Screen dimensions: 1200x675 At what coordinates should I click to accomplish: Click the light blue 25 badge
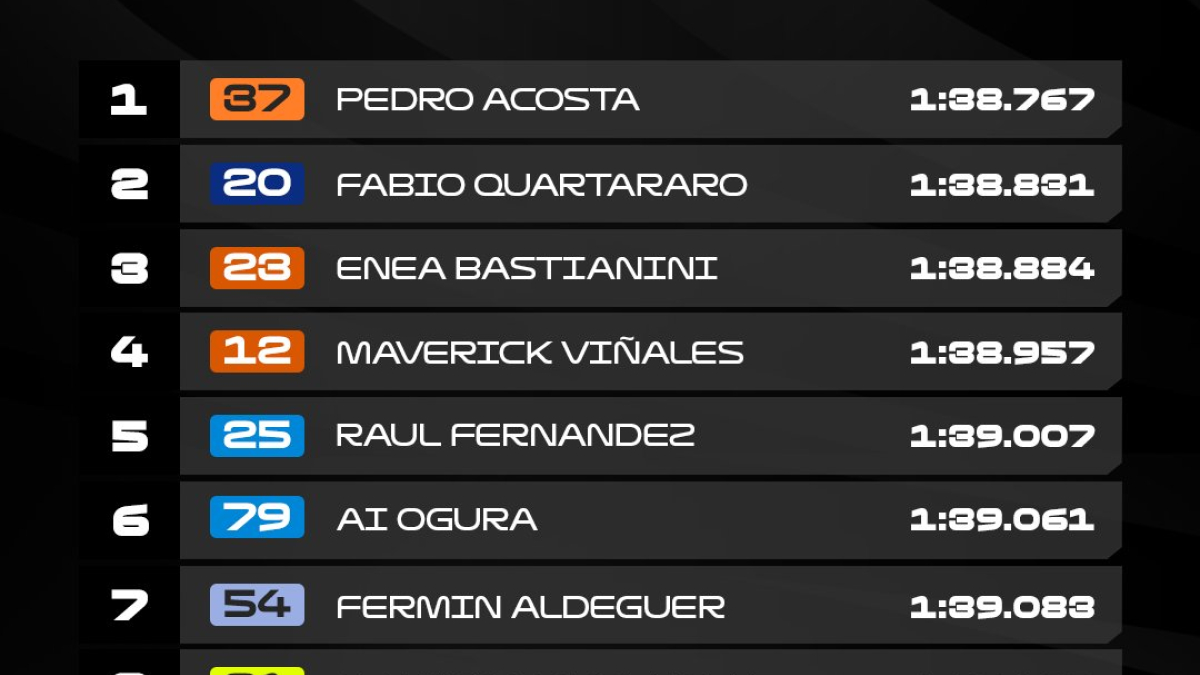(257, 436)
